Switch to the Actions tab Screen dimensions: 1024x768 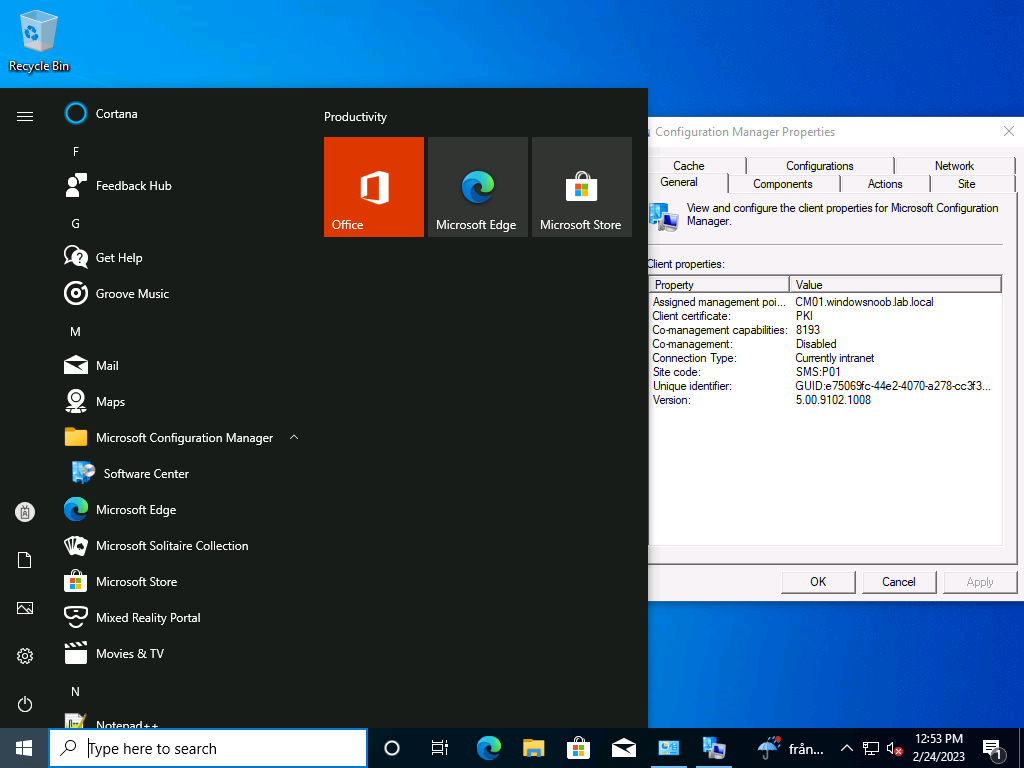(x=885, y=184)
